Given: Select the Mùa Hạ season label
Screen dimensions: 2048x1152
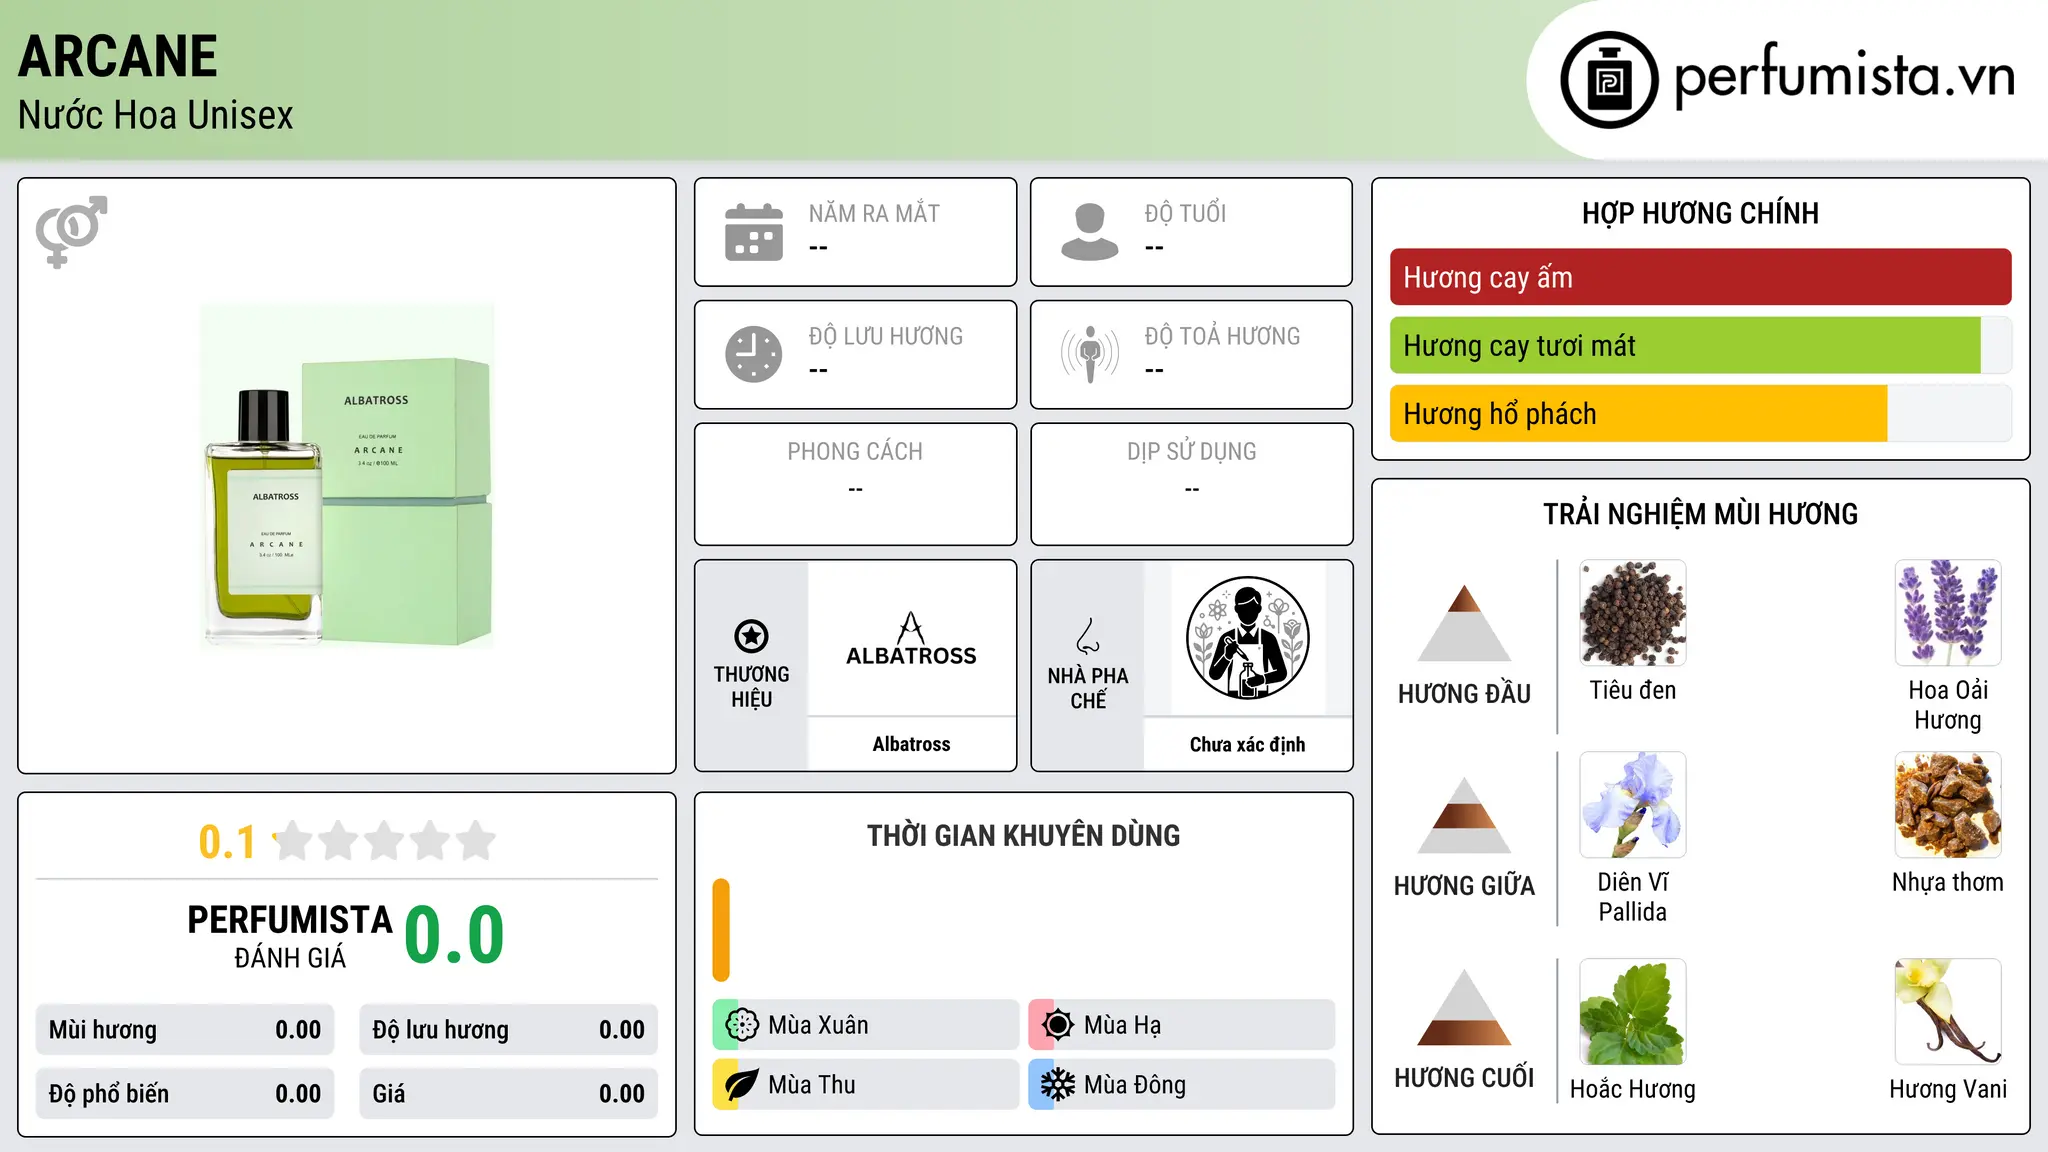Looking at the screenshot, I should [x=1122, y=1025].
